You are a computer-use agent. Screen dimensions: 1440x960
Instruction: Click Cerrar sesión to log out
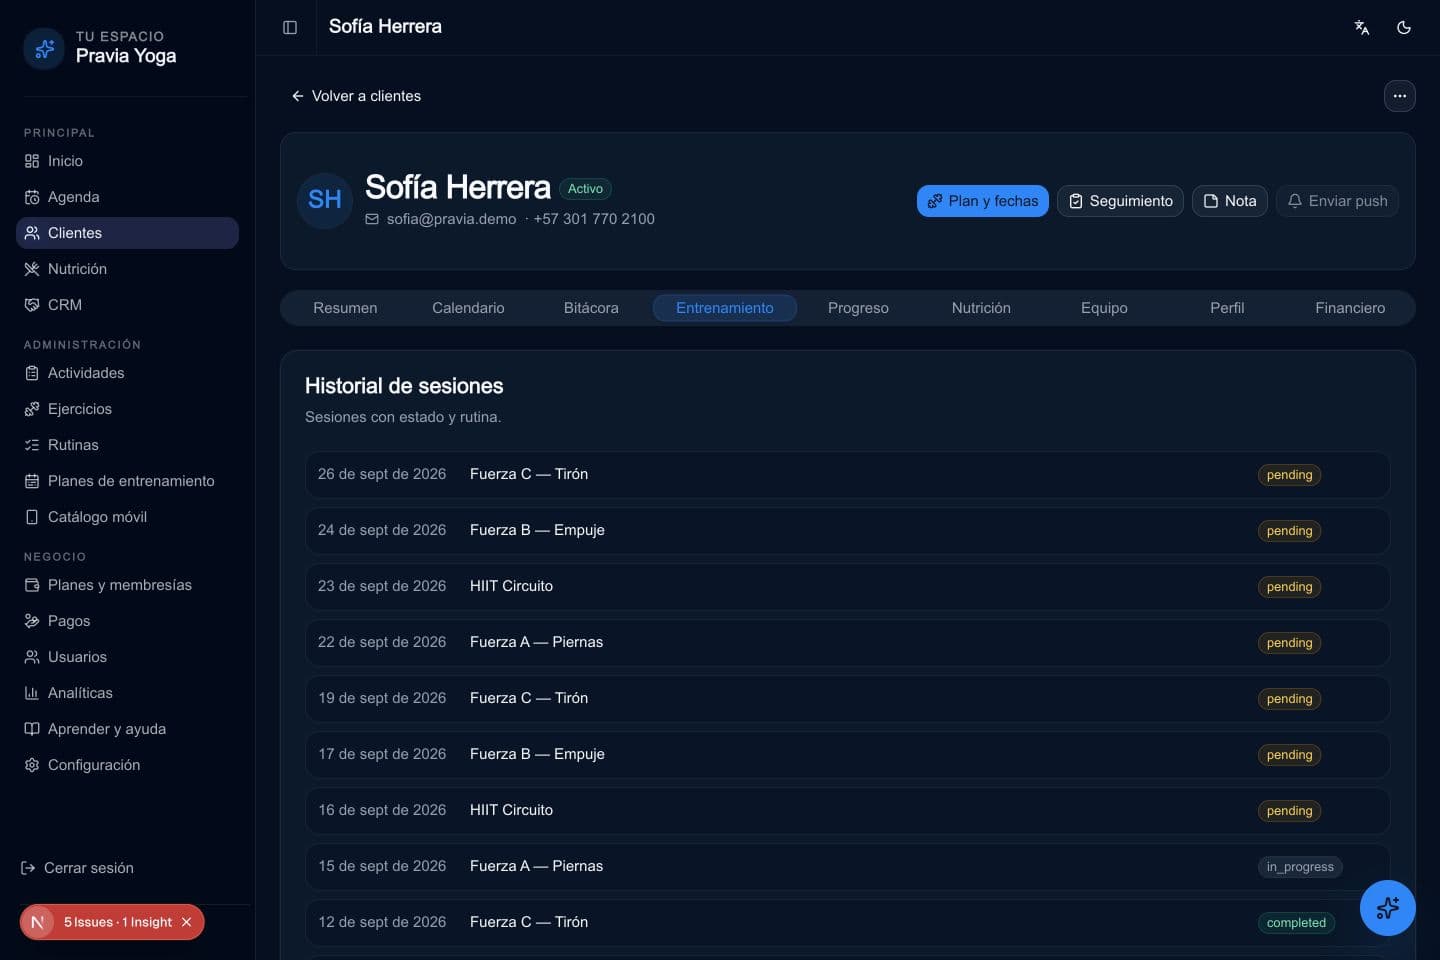click(77, 868)
